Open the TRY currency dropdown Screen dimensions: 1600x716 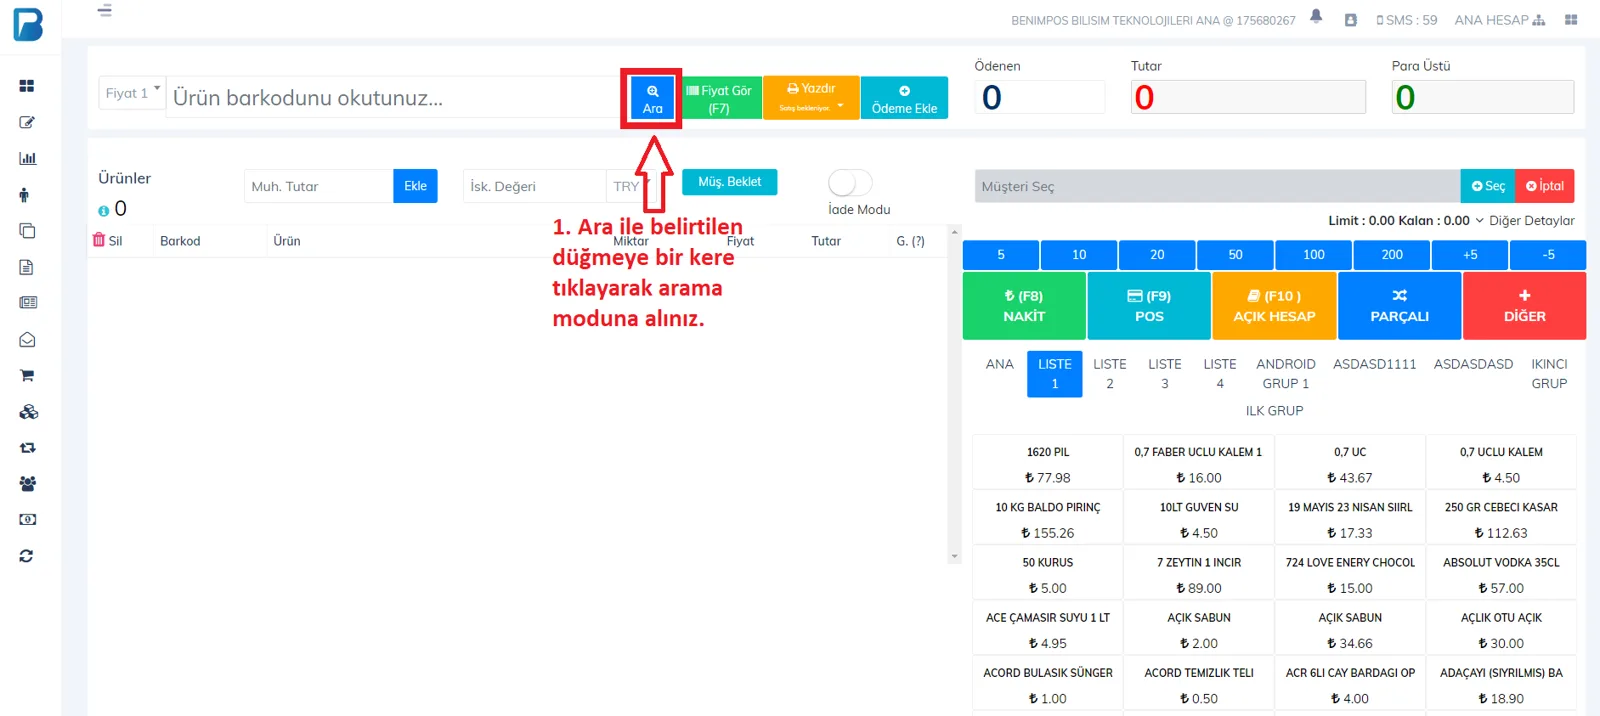coord(631,186)
